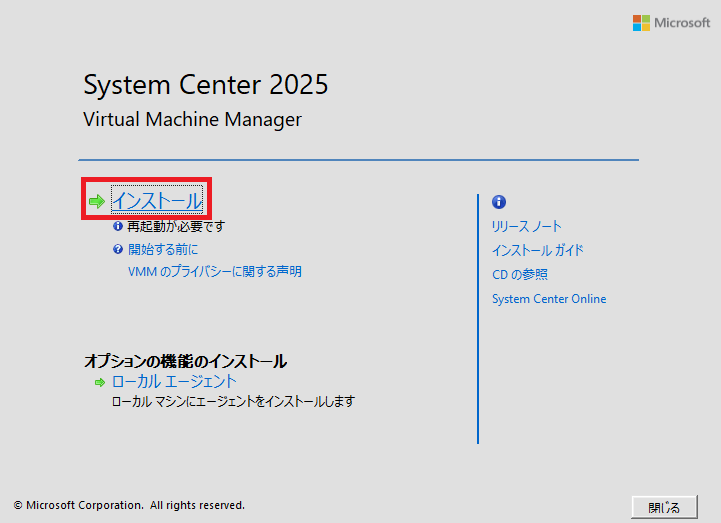Screen dimensions: 721x523
Task: Click the 再起動が必要です text
Action: click(176, 226)
